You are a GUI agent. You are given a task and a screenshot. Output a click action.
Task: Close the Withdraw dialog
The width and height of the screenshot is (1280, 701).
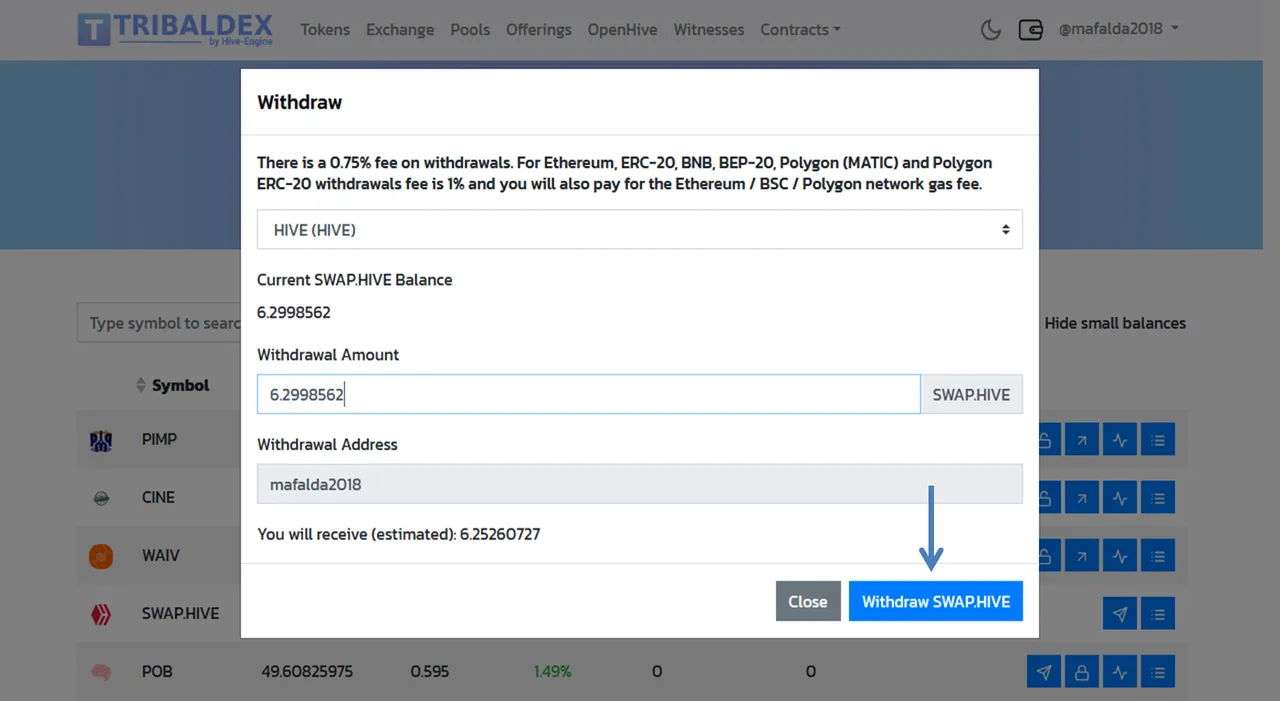click(x=808, y=601)
